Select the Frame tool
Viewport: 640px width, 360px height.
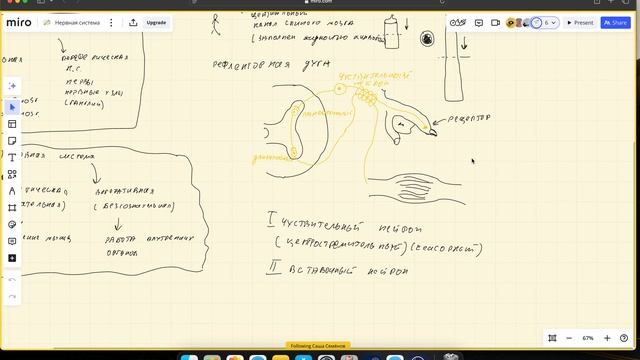[x=12, y=208]
